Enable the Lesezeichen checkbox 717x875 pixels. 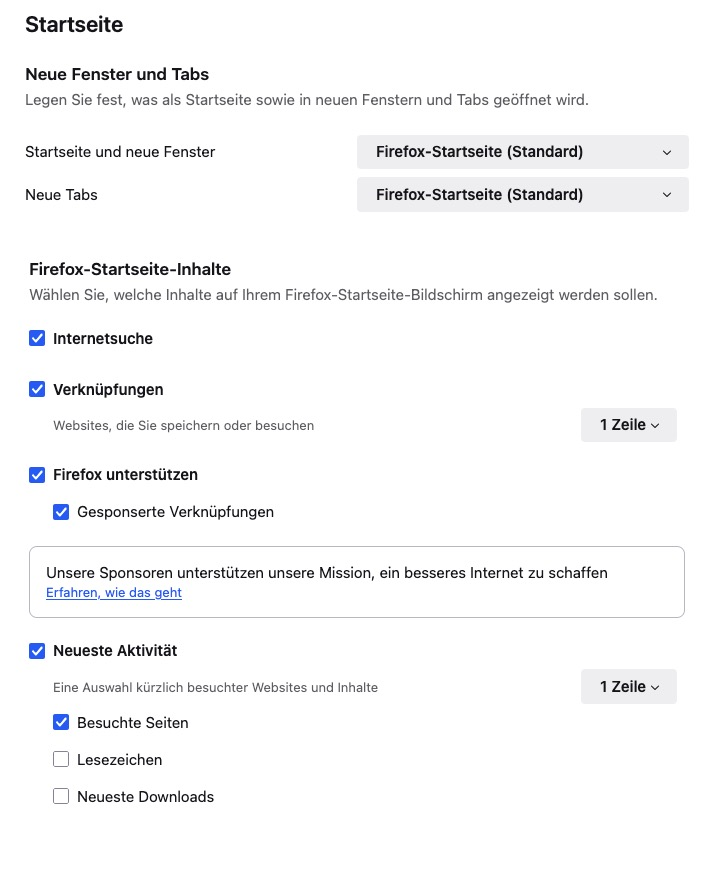point(61,760)
